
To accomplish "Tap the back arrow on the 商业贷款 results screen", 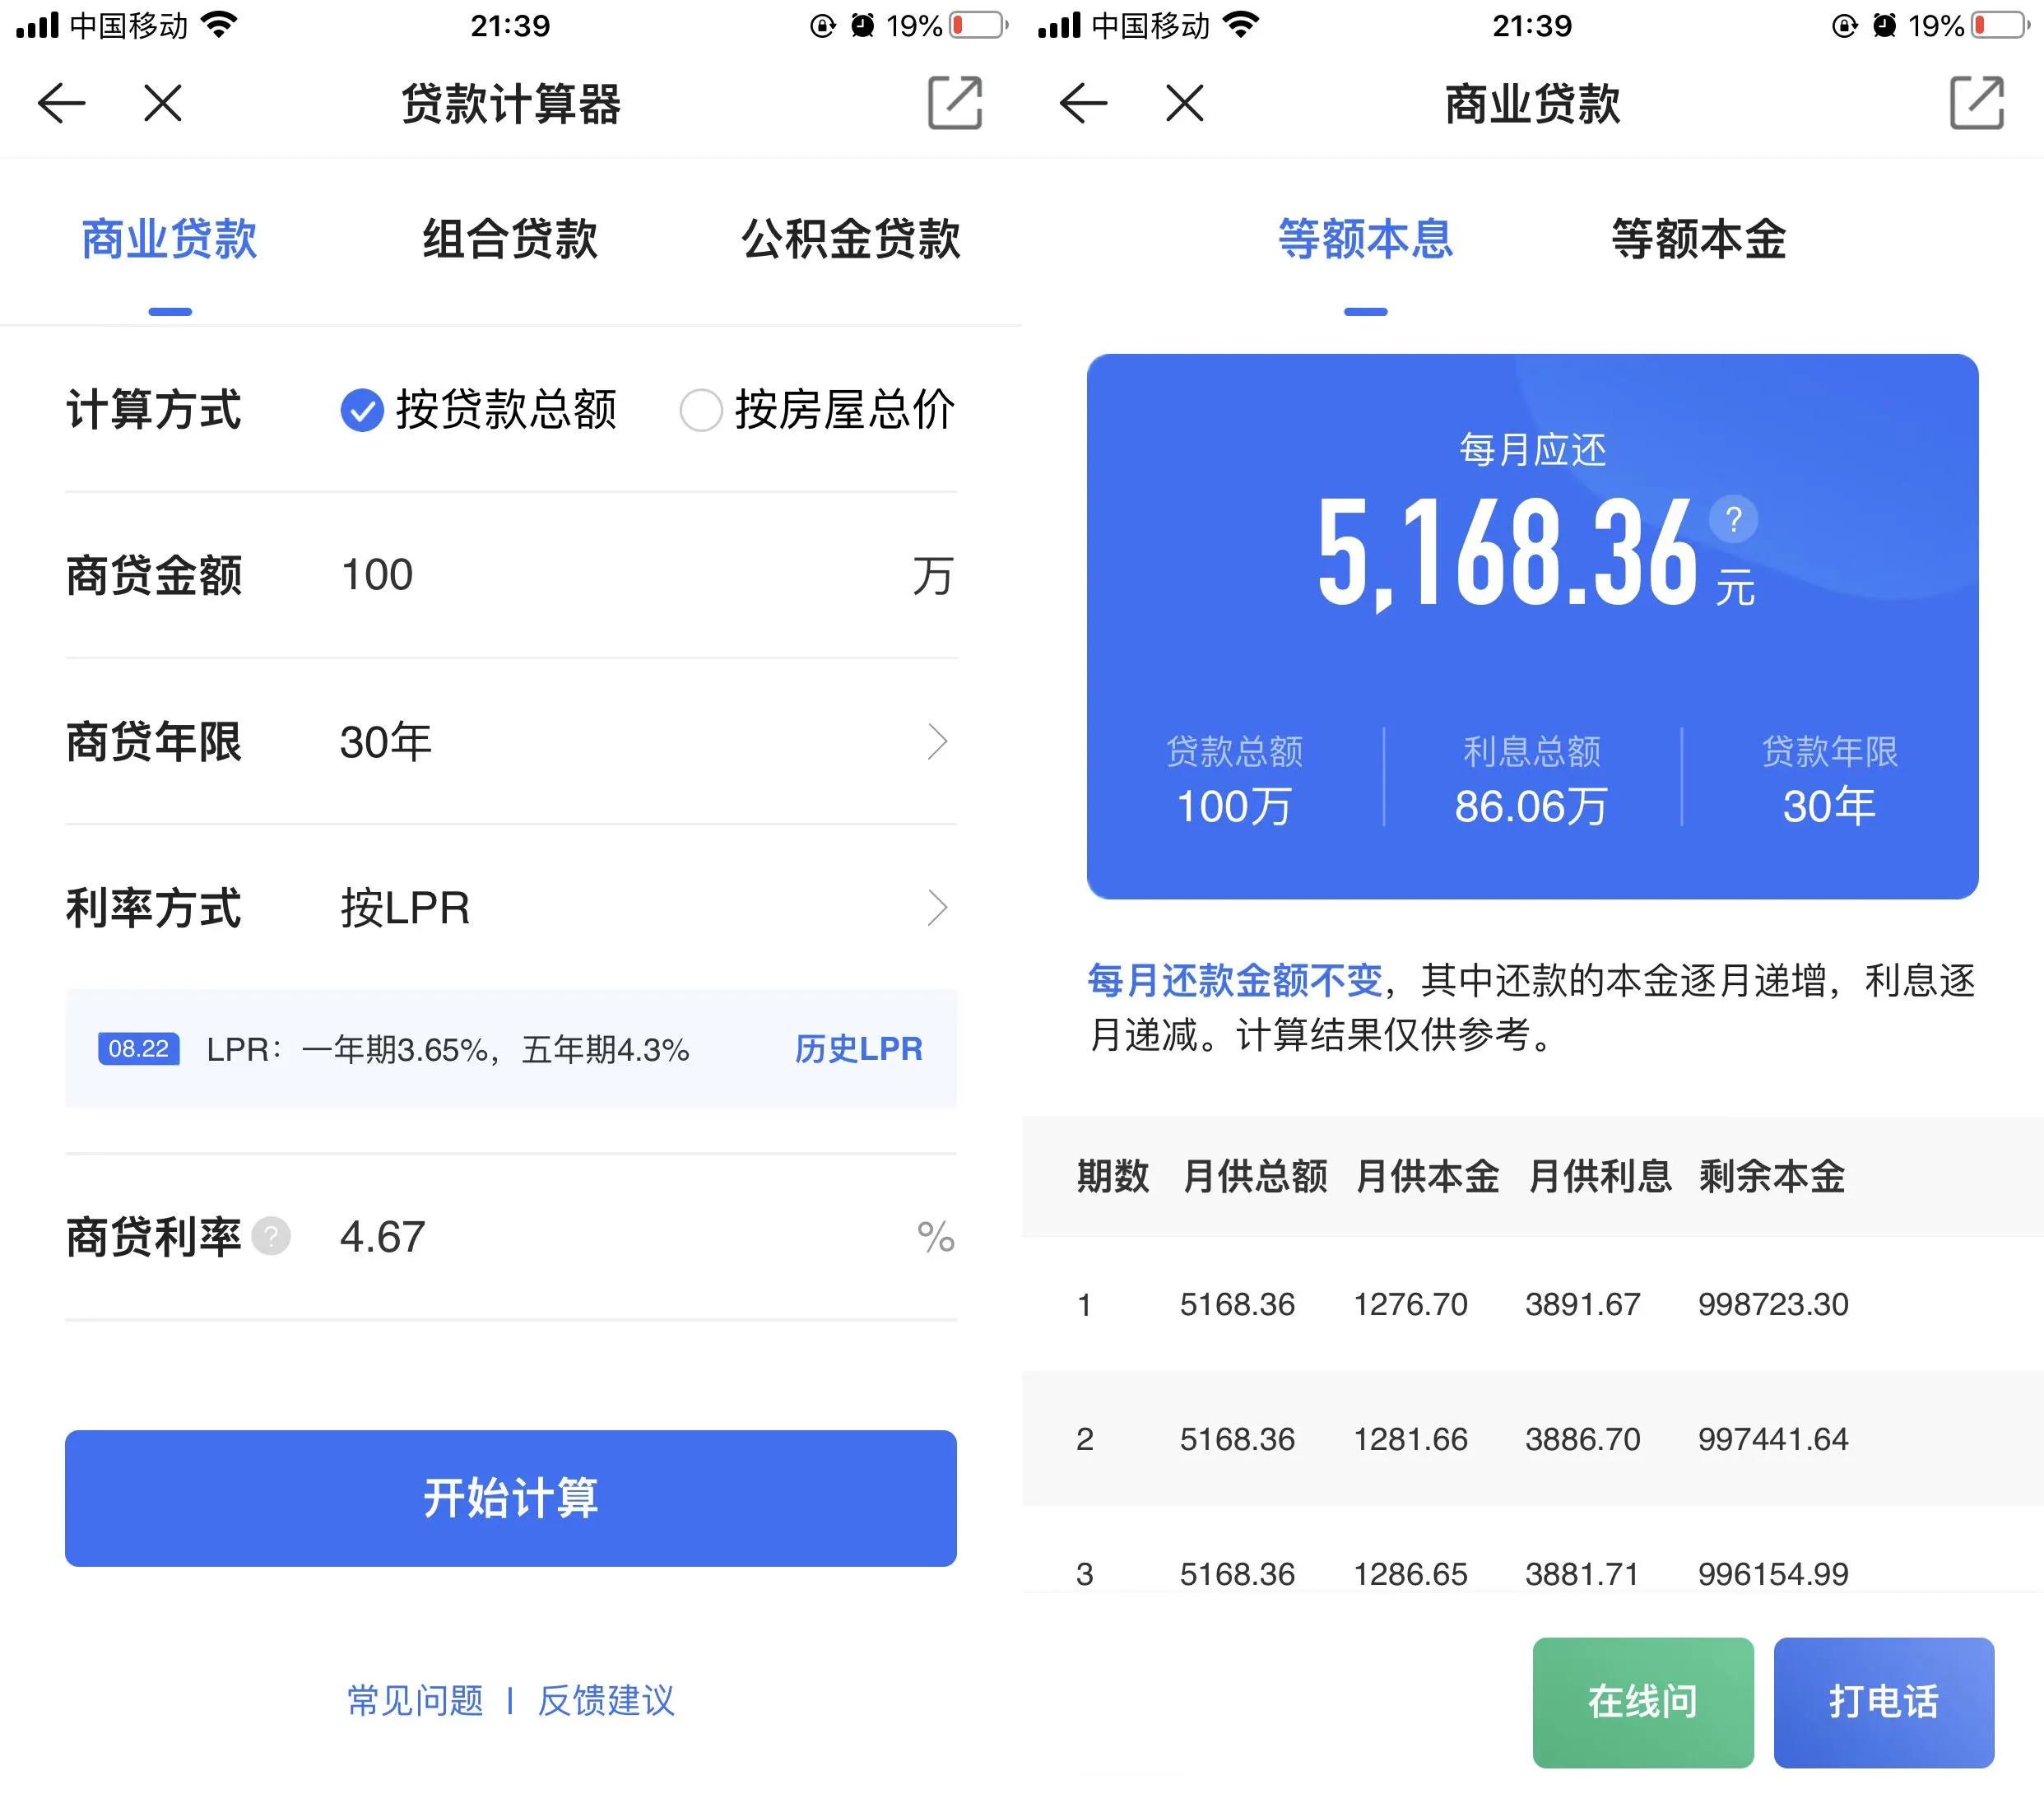I will point(1084,103).
